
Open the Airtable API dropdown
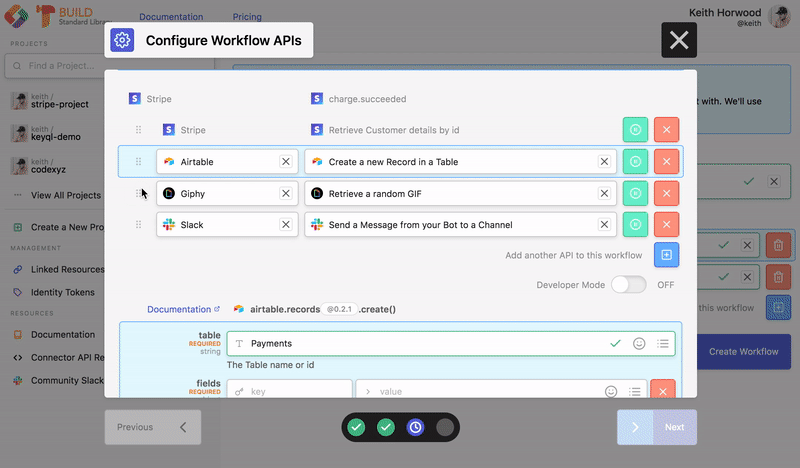coord(227,162)
